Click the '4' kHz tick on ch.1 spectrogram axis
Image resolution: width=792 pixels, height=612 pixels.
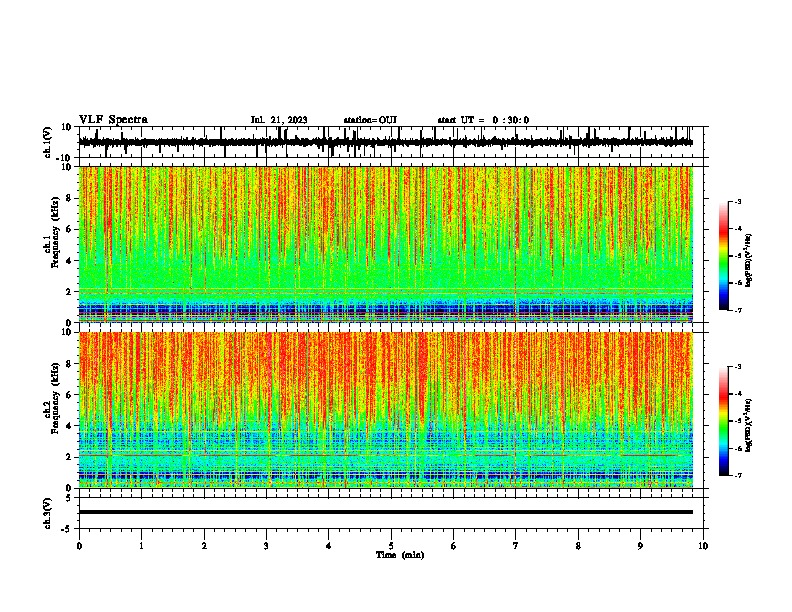70,261
